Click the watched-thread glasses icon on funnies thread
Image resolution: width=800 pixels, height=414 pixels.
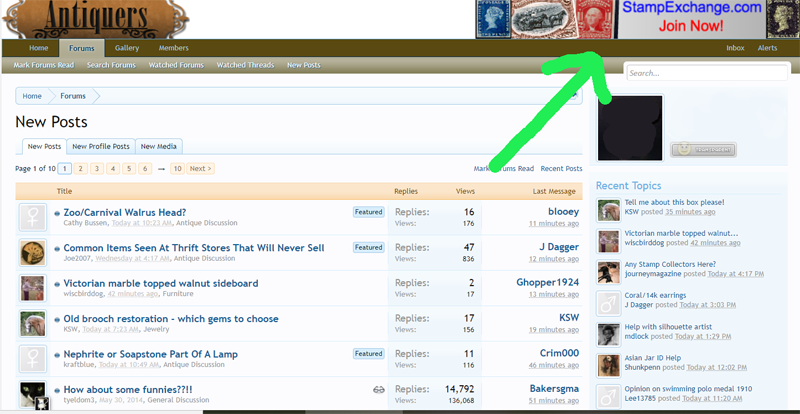pos(379,389)
